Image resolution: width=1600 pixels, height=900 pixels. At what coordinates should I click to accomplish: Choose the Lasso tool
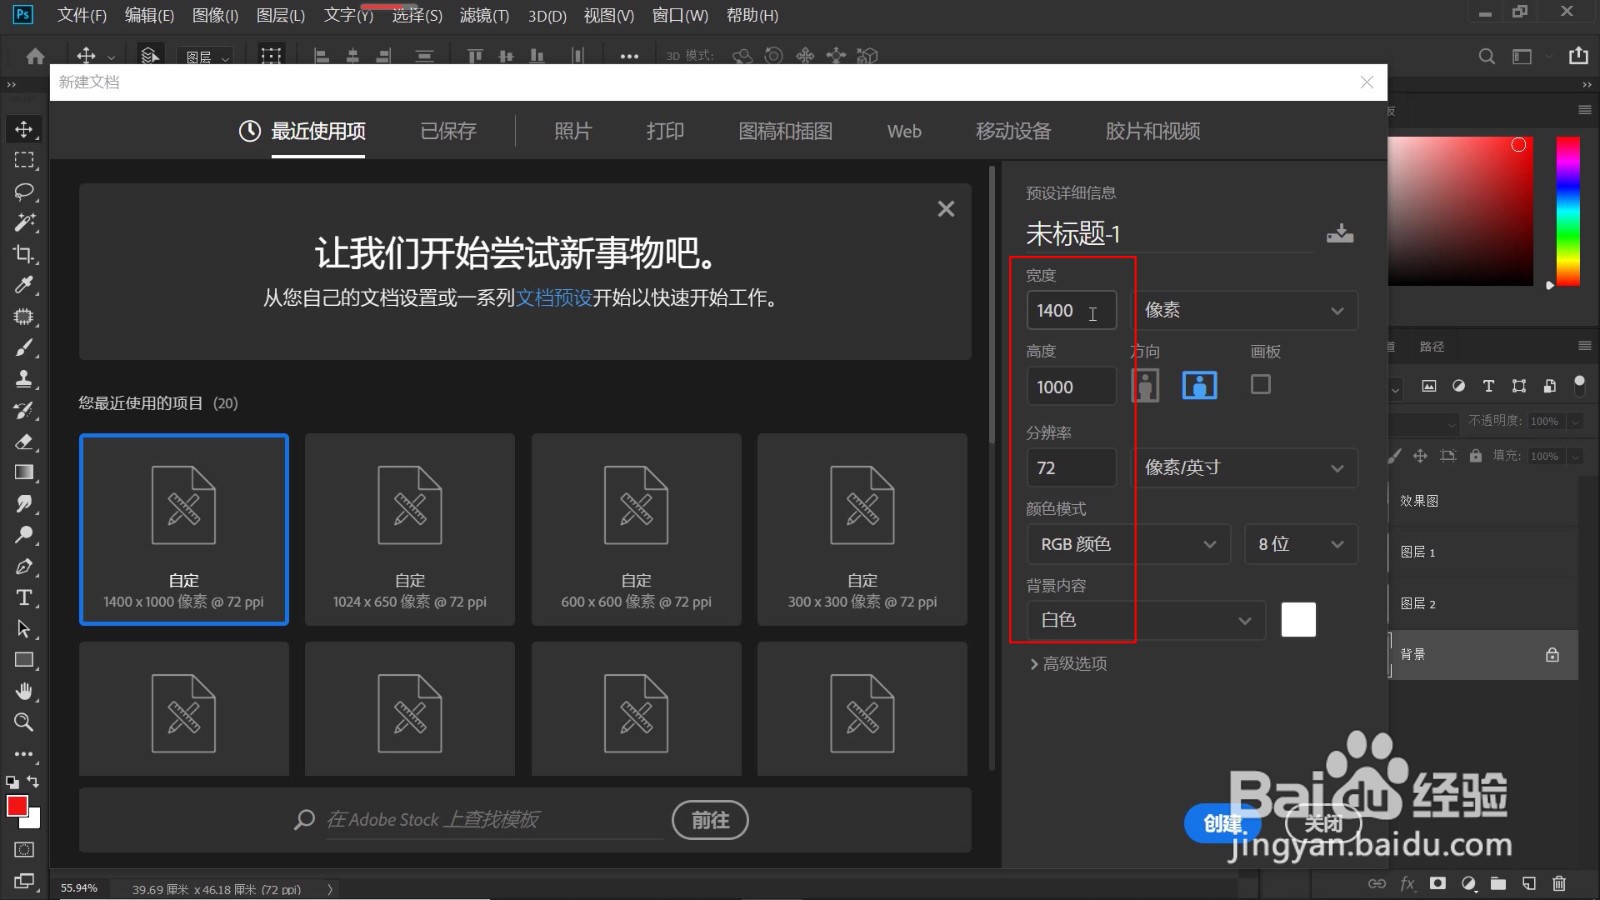(24, 191)
